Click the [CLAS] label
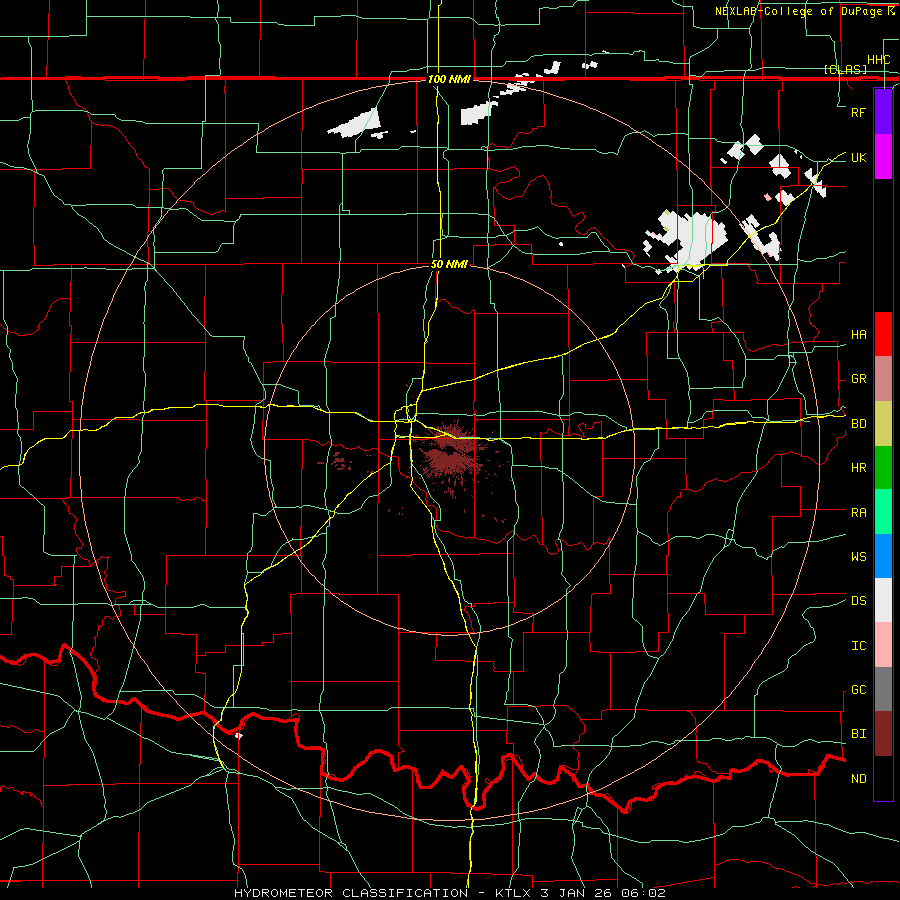Screen dimensions: 900x900 click(845, 69)
